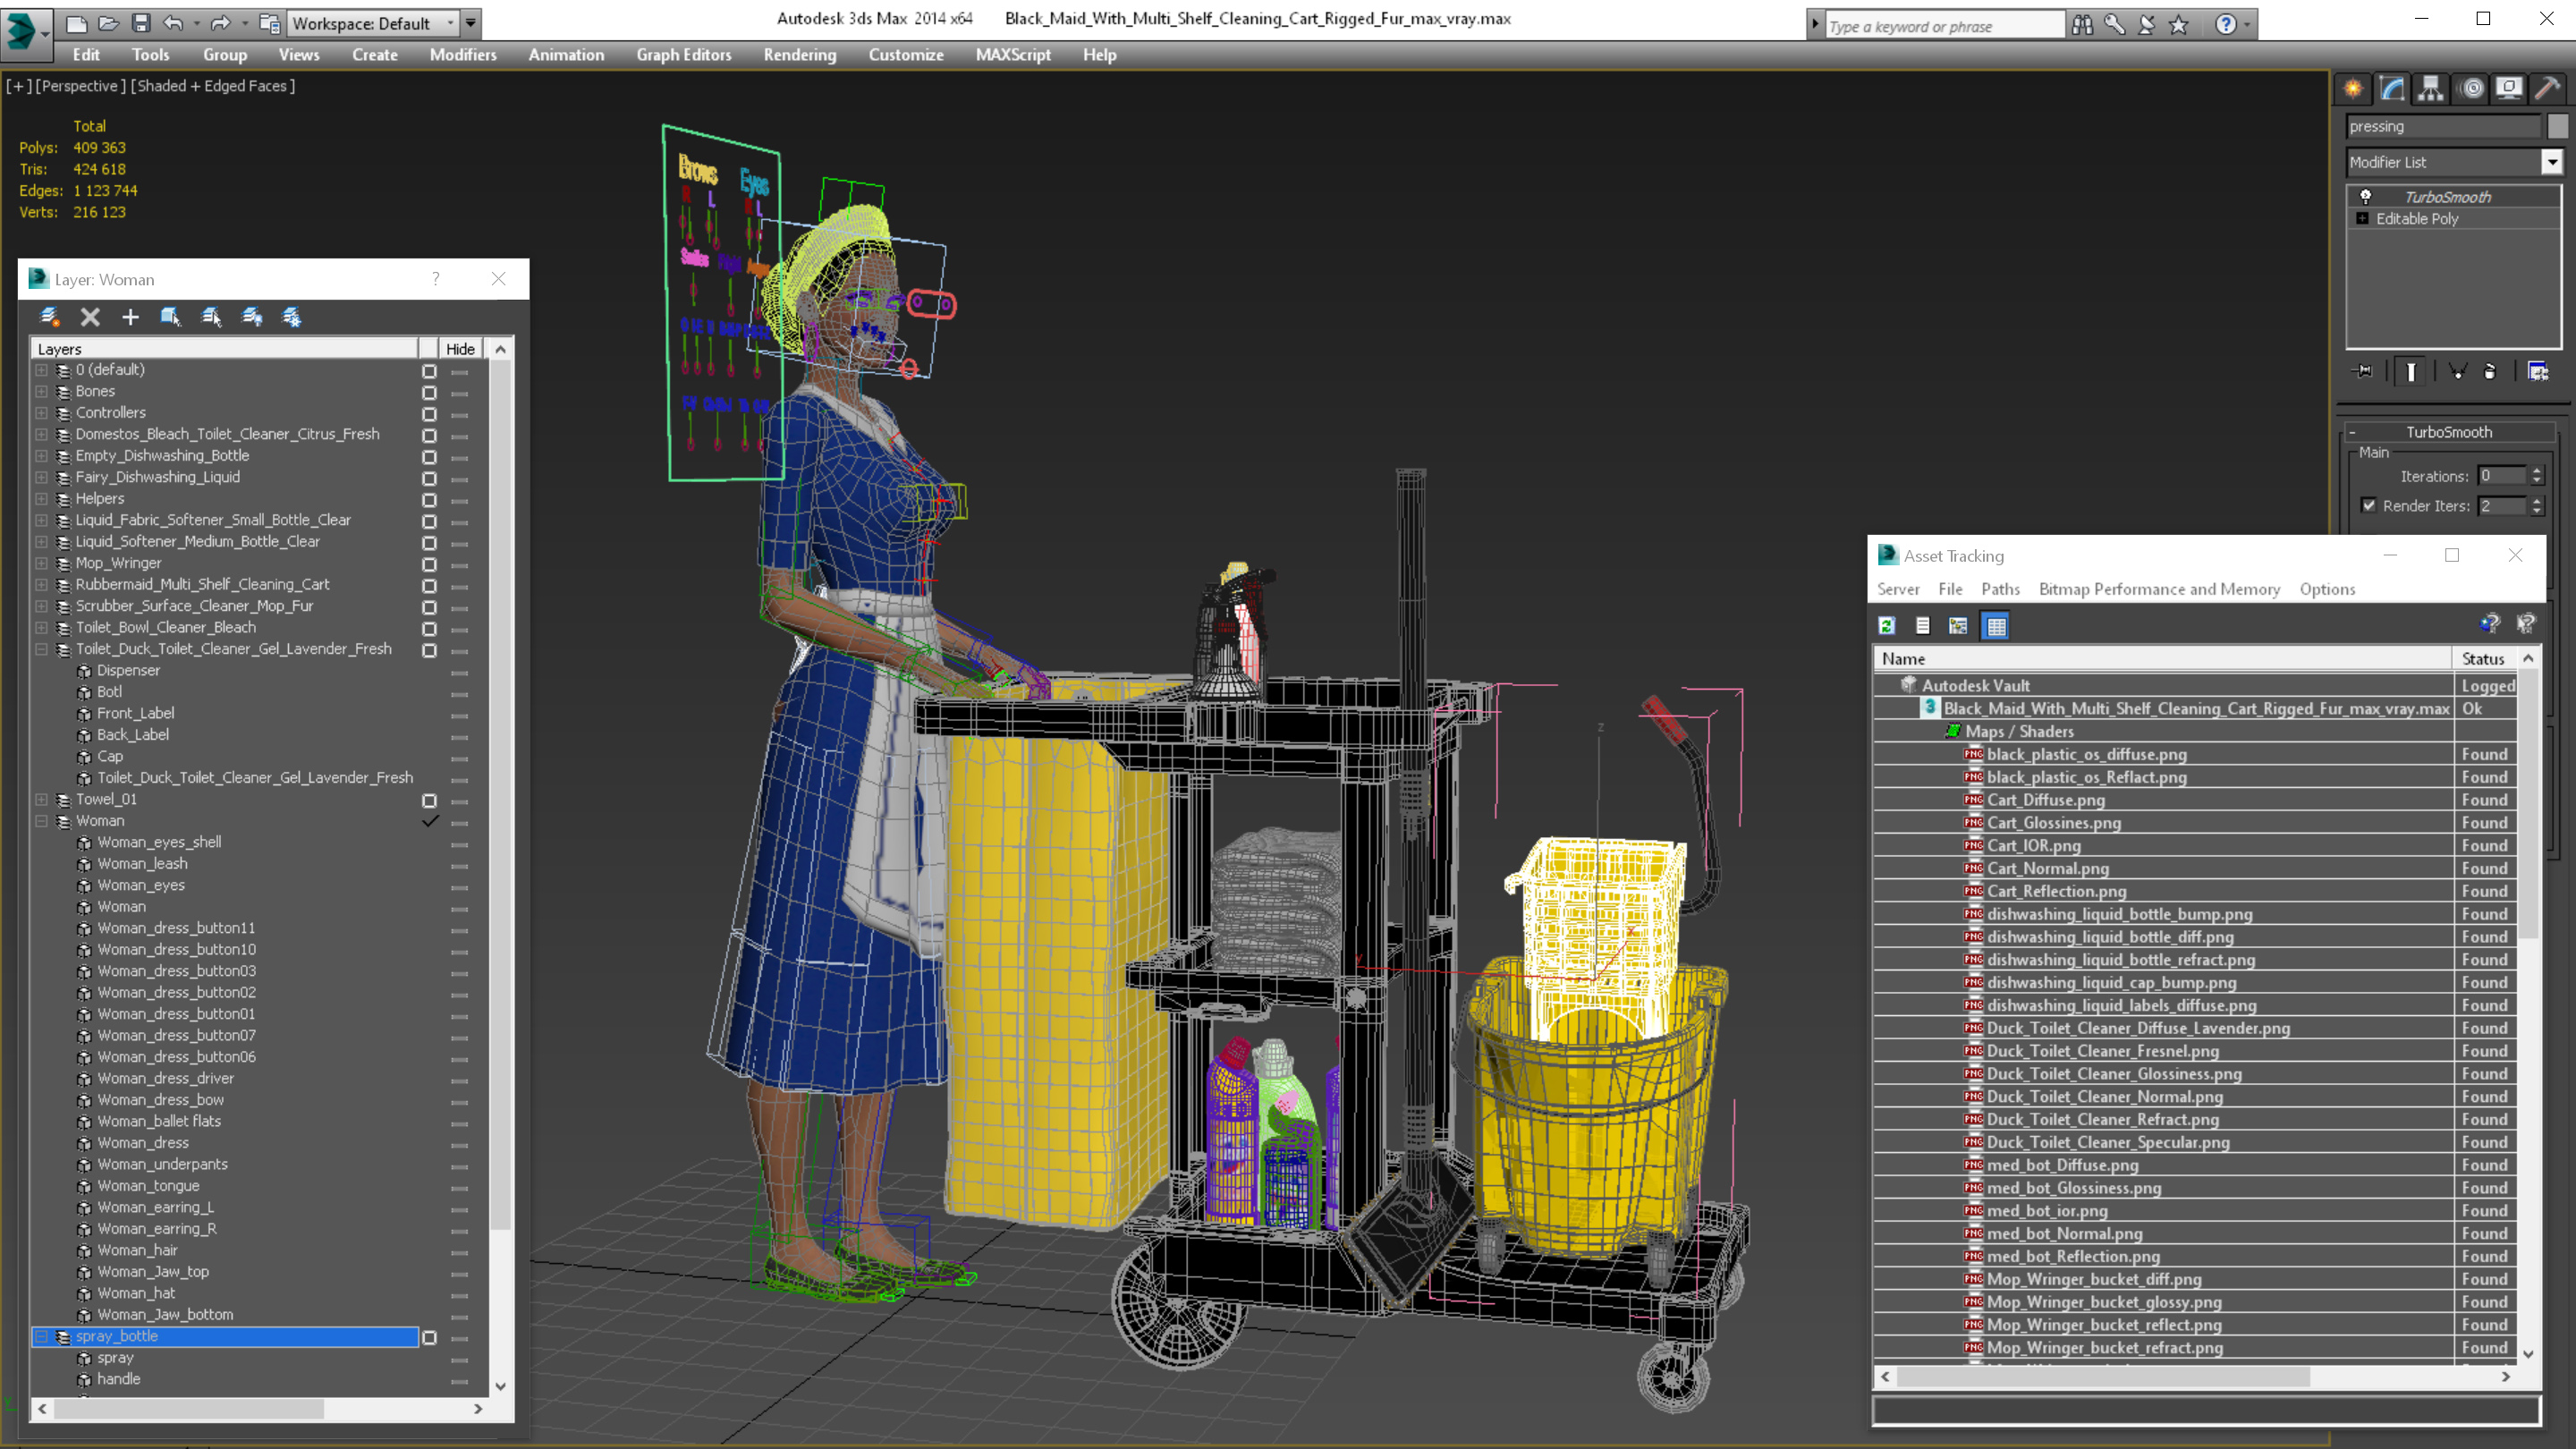Click the list view icon in Asset Tracking
Viewport: 2576px width, 1449px height.
coord(1922,626)
